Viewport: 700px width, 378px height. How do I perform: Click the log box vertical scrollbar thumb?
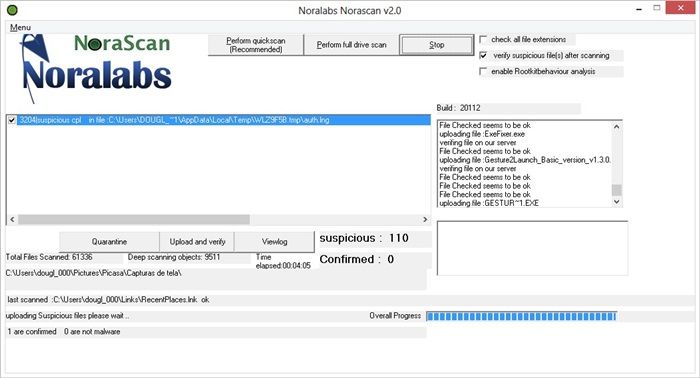(x=617, y=190)
